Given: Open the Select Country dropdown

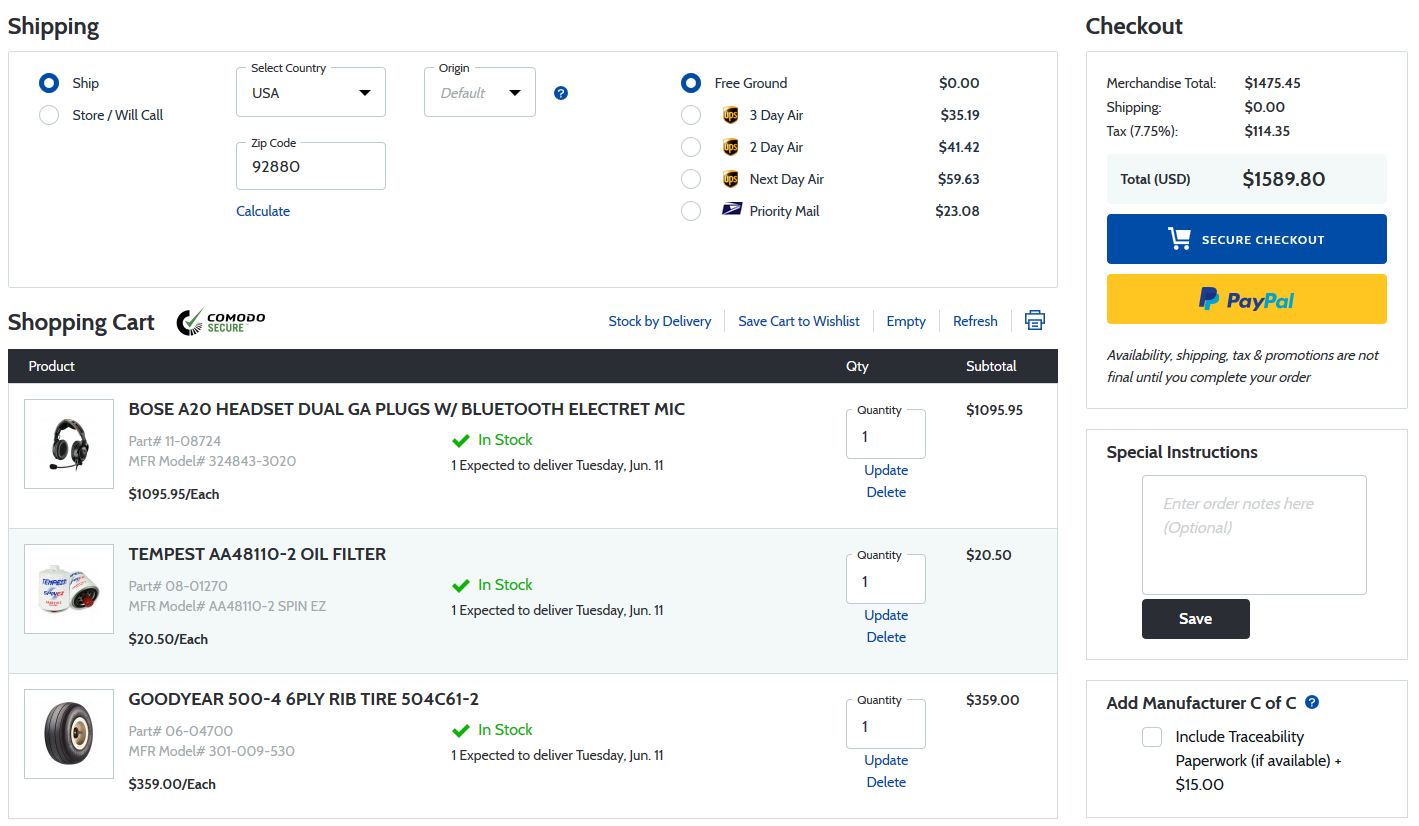Looking at the screenshot, I should 311,92.
